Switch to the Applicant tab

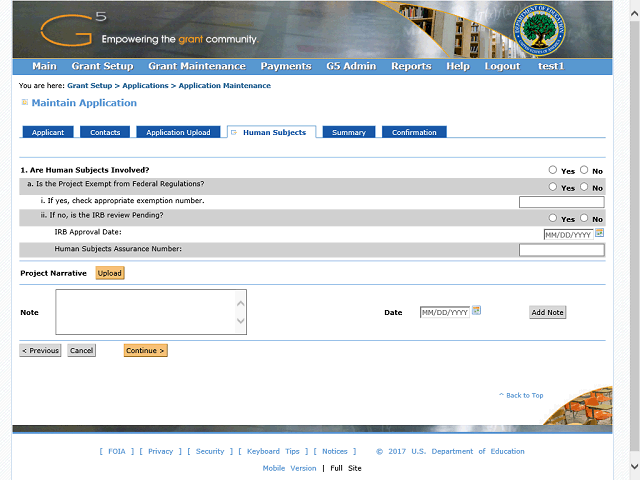tap(48, 132)
